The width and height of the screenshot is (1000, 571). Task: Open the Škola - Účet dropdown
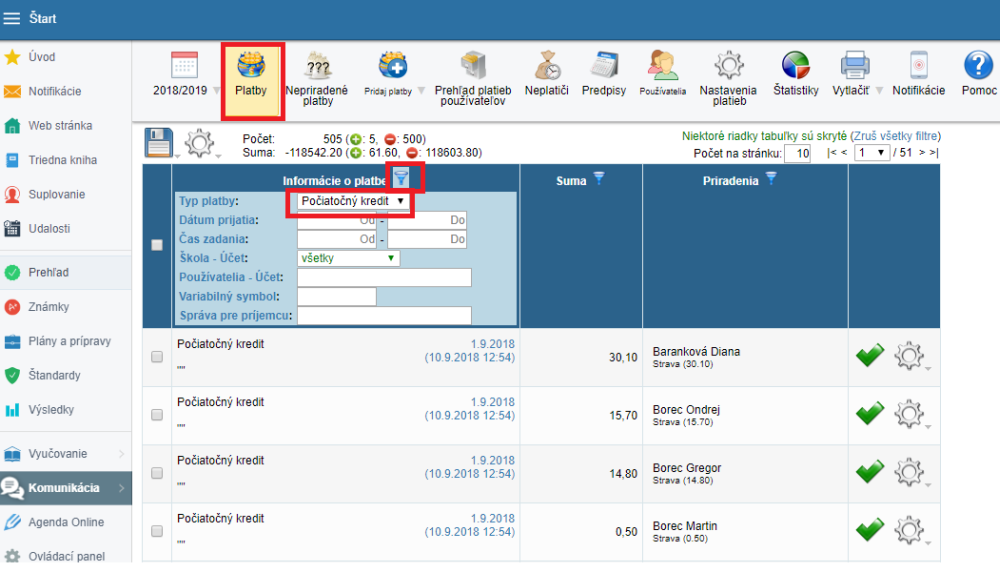[348, 258]
